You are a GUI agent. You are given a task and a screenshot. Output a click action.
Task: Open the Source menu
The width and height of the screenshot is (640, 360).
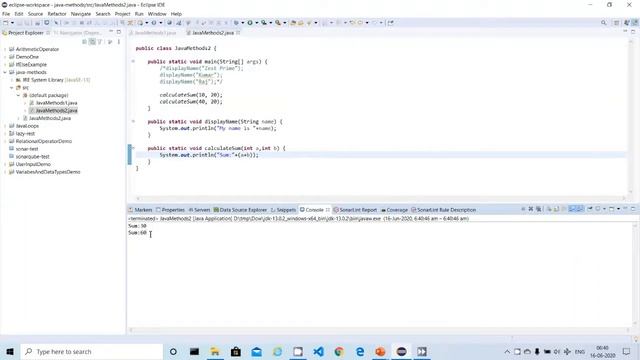[x=35, y=14]
